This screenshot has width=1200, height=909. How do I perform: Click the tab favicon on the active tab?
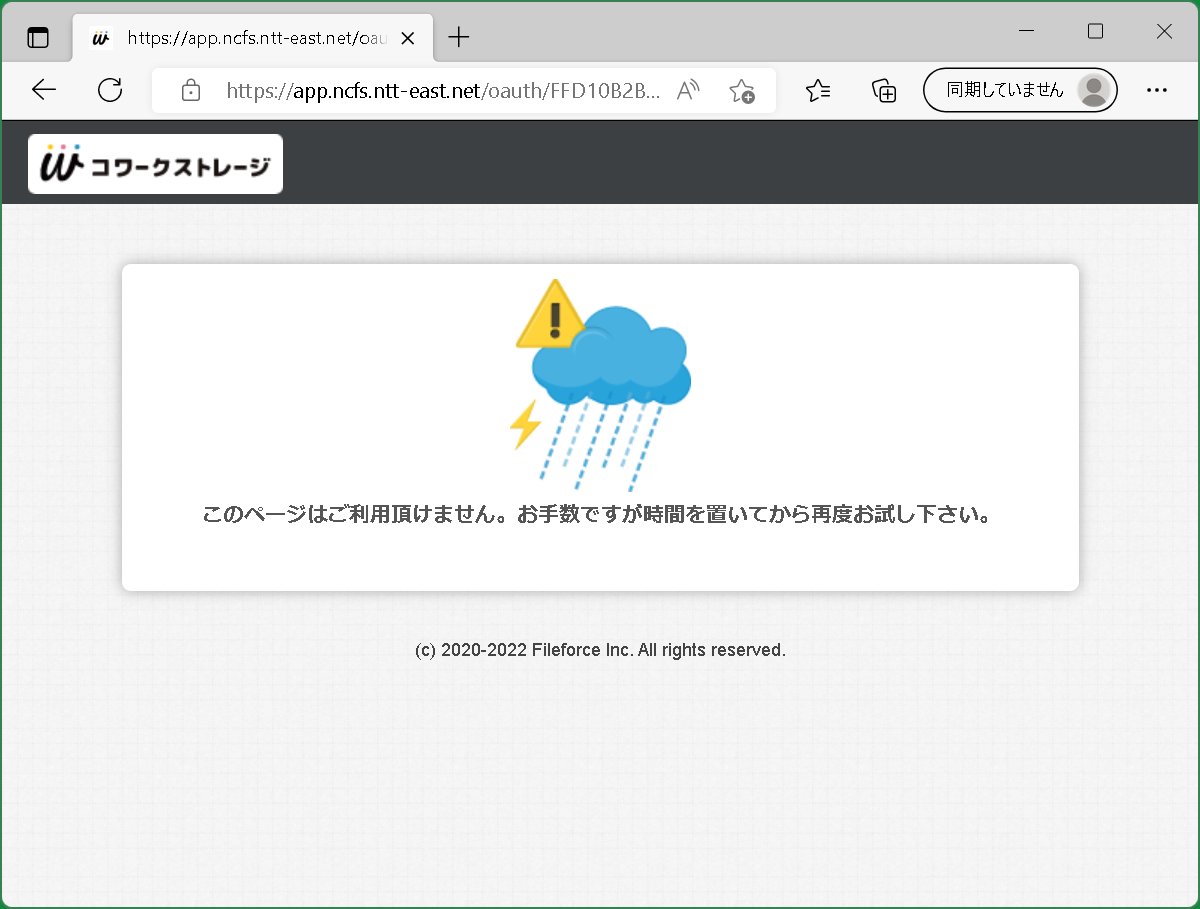[x=97, y=37]
